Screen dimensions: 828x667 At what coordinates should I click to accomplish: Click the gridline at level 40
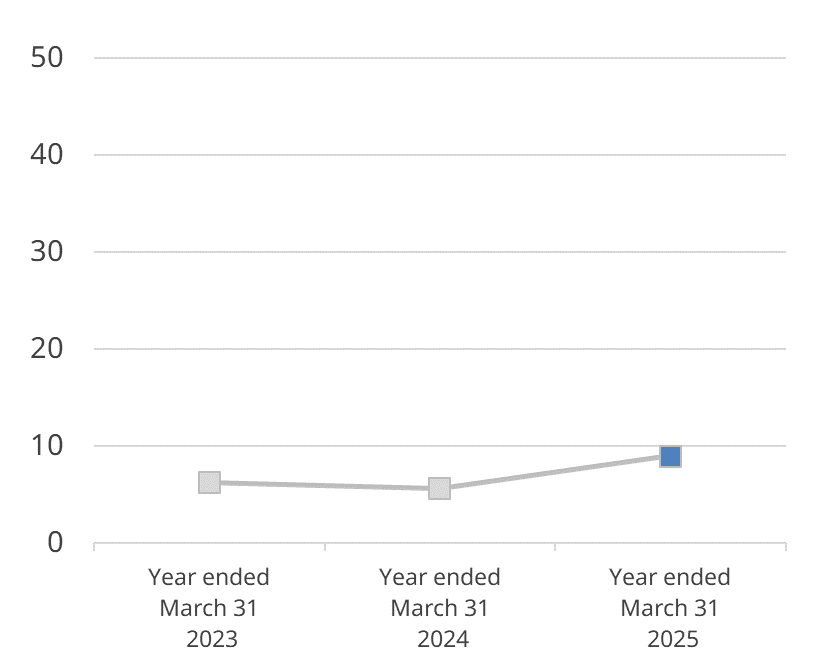(440, 155)
